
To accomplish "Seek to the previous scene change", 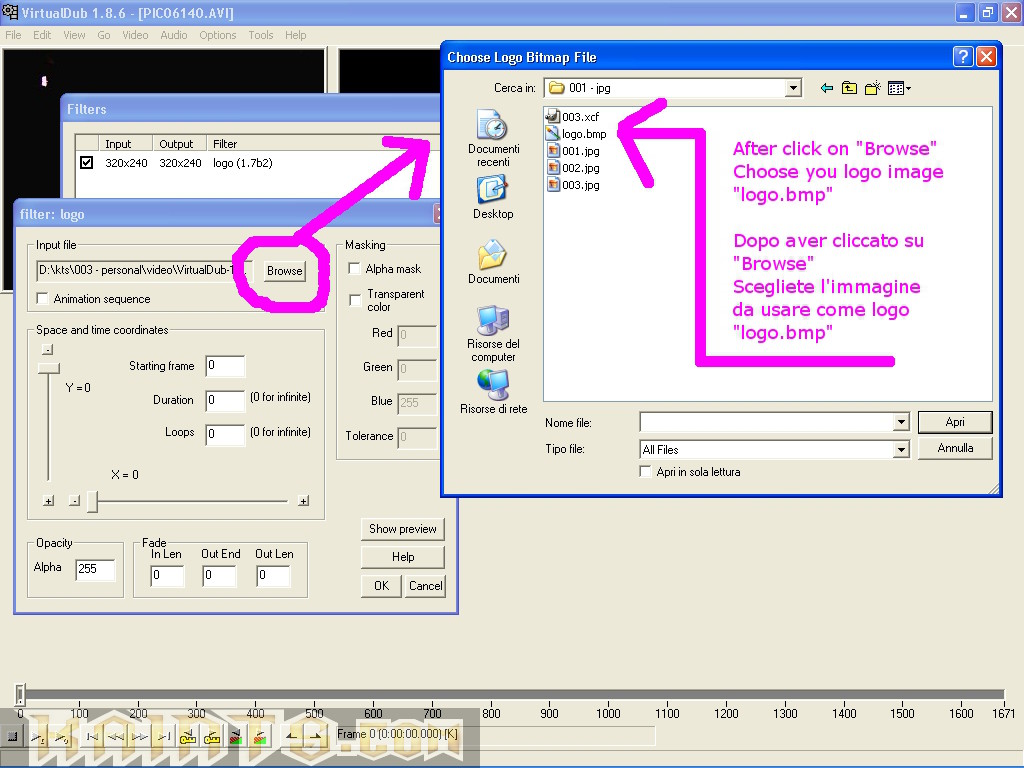I will click(x=236, y=737).
